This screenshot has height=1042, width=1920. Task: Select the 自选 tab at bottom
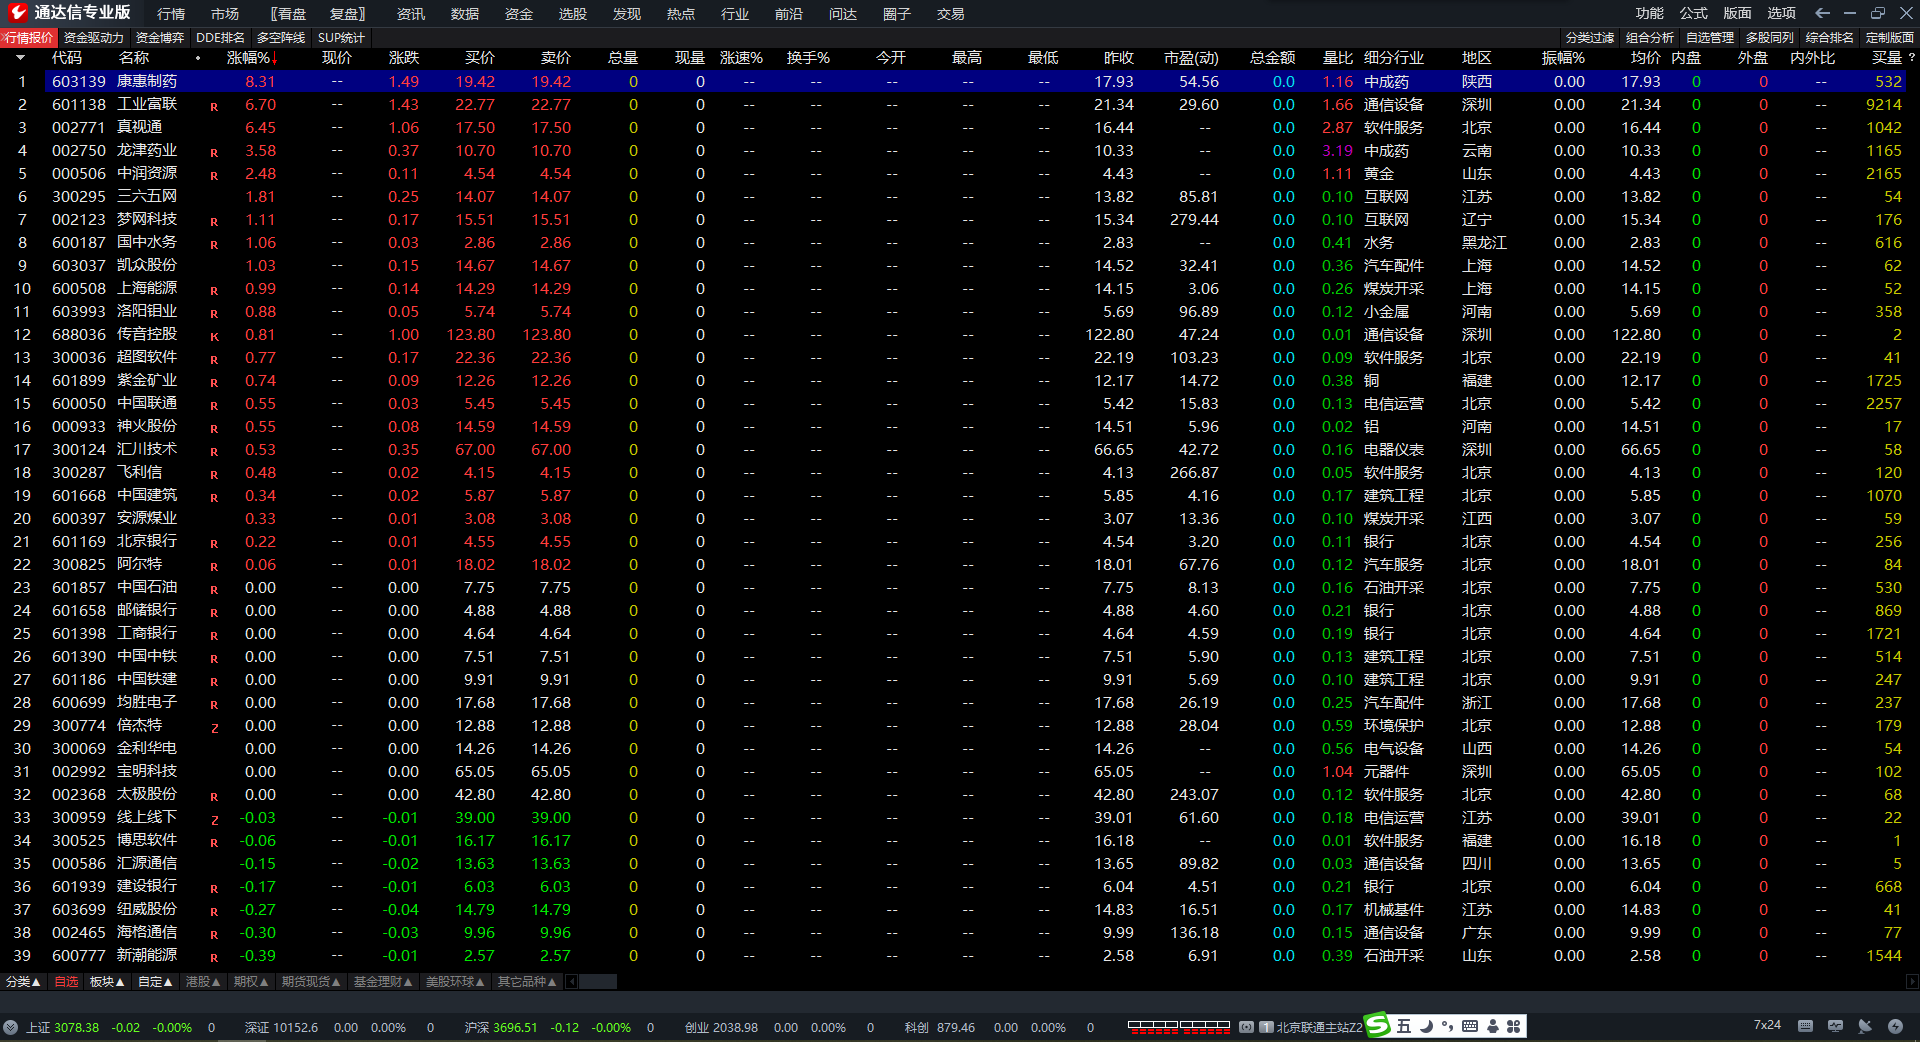[66, 982]
